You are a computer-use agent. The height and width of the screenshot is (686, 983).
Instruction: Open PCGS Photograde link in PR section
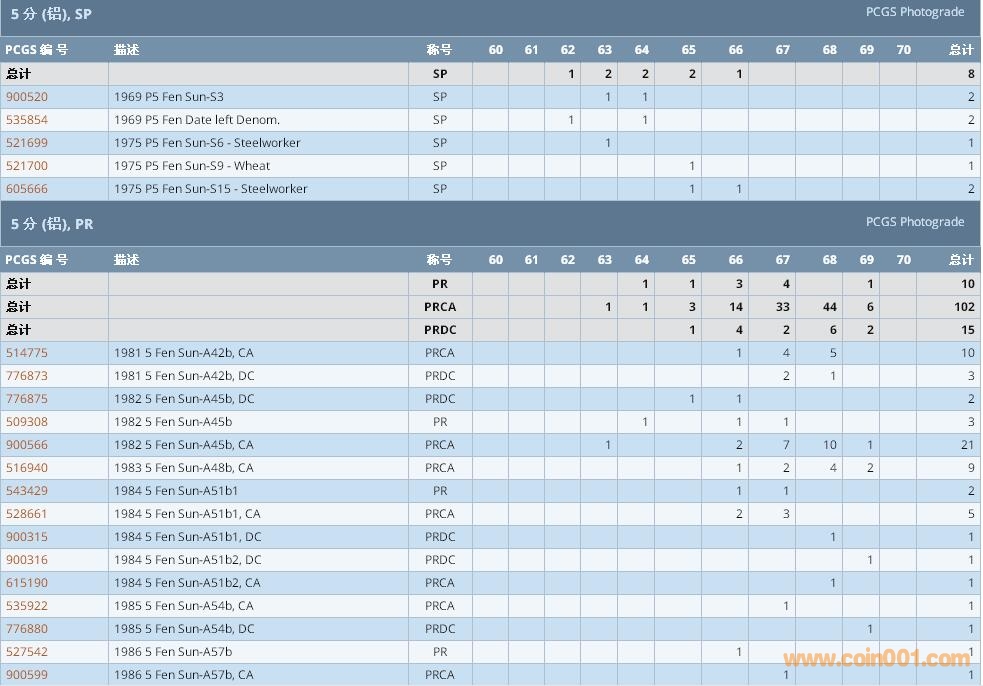914,222
